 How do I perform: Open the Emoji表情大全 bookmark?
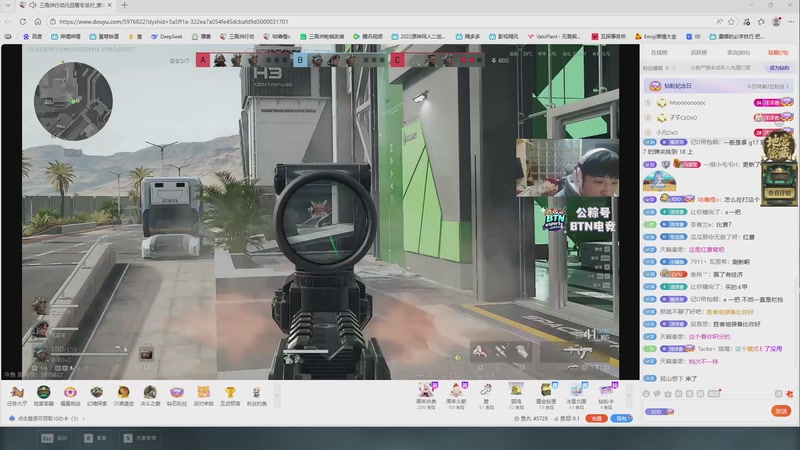[x=656, y=36]
